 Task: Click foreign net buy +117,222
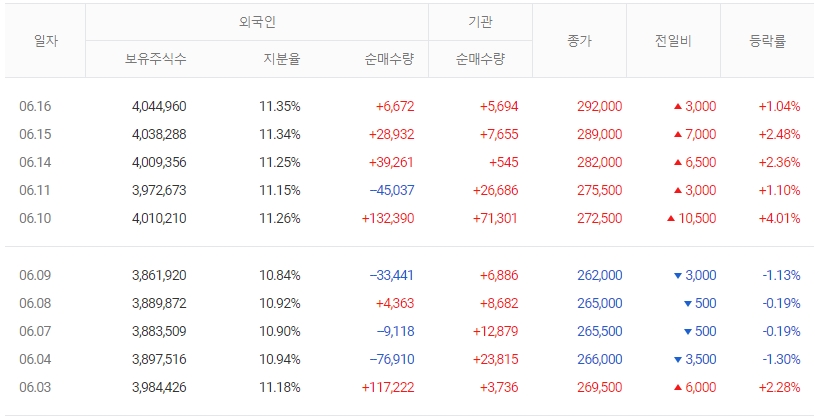pyautogui.click(x=388, y=388)
